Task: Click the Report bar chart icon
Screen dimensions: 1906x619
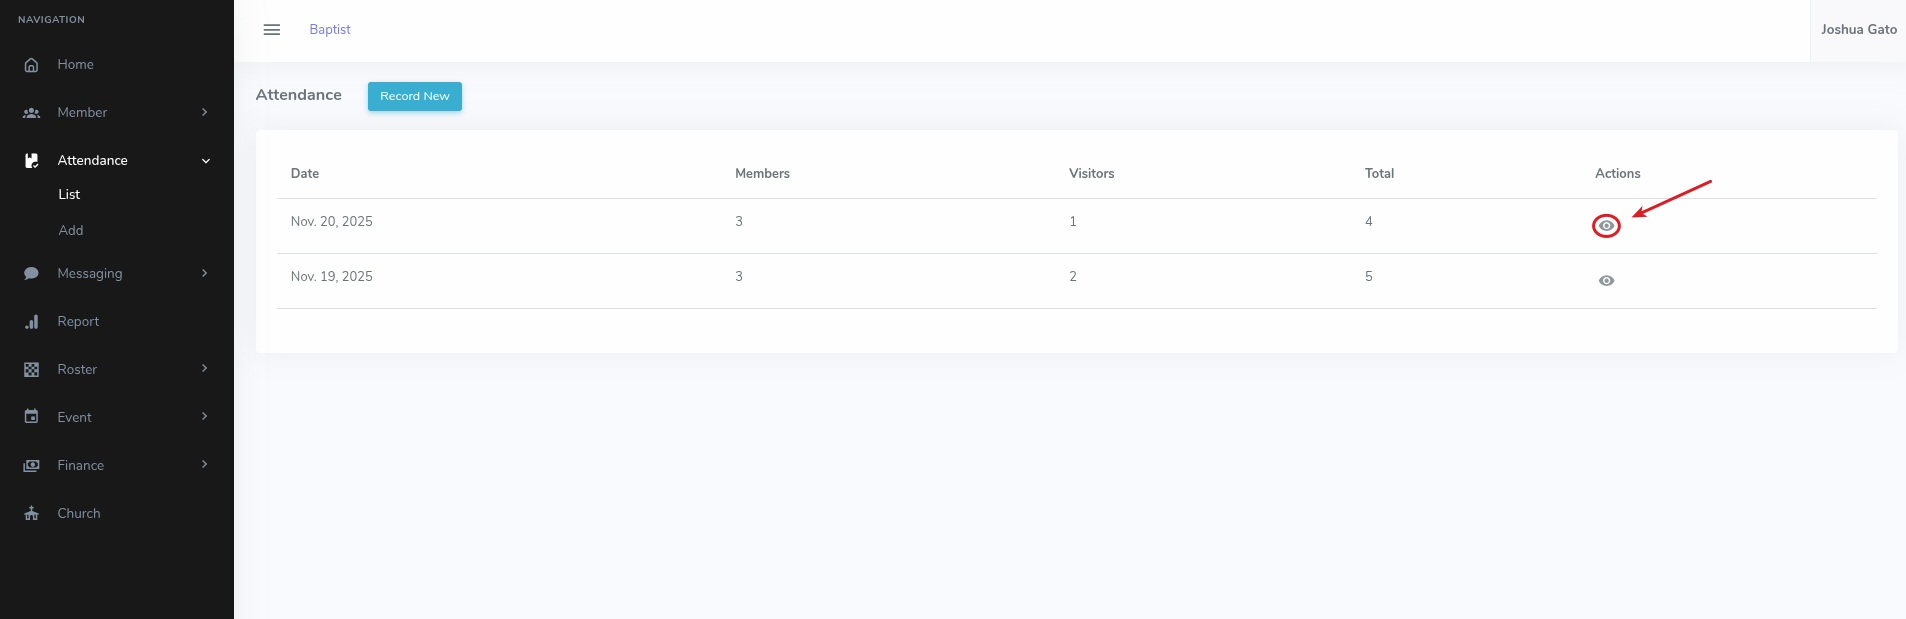Action: pos(31,322)
